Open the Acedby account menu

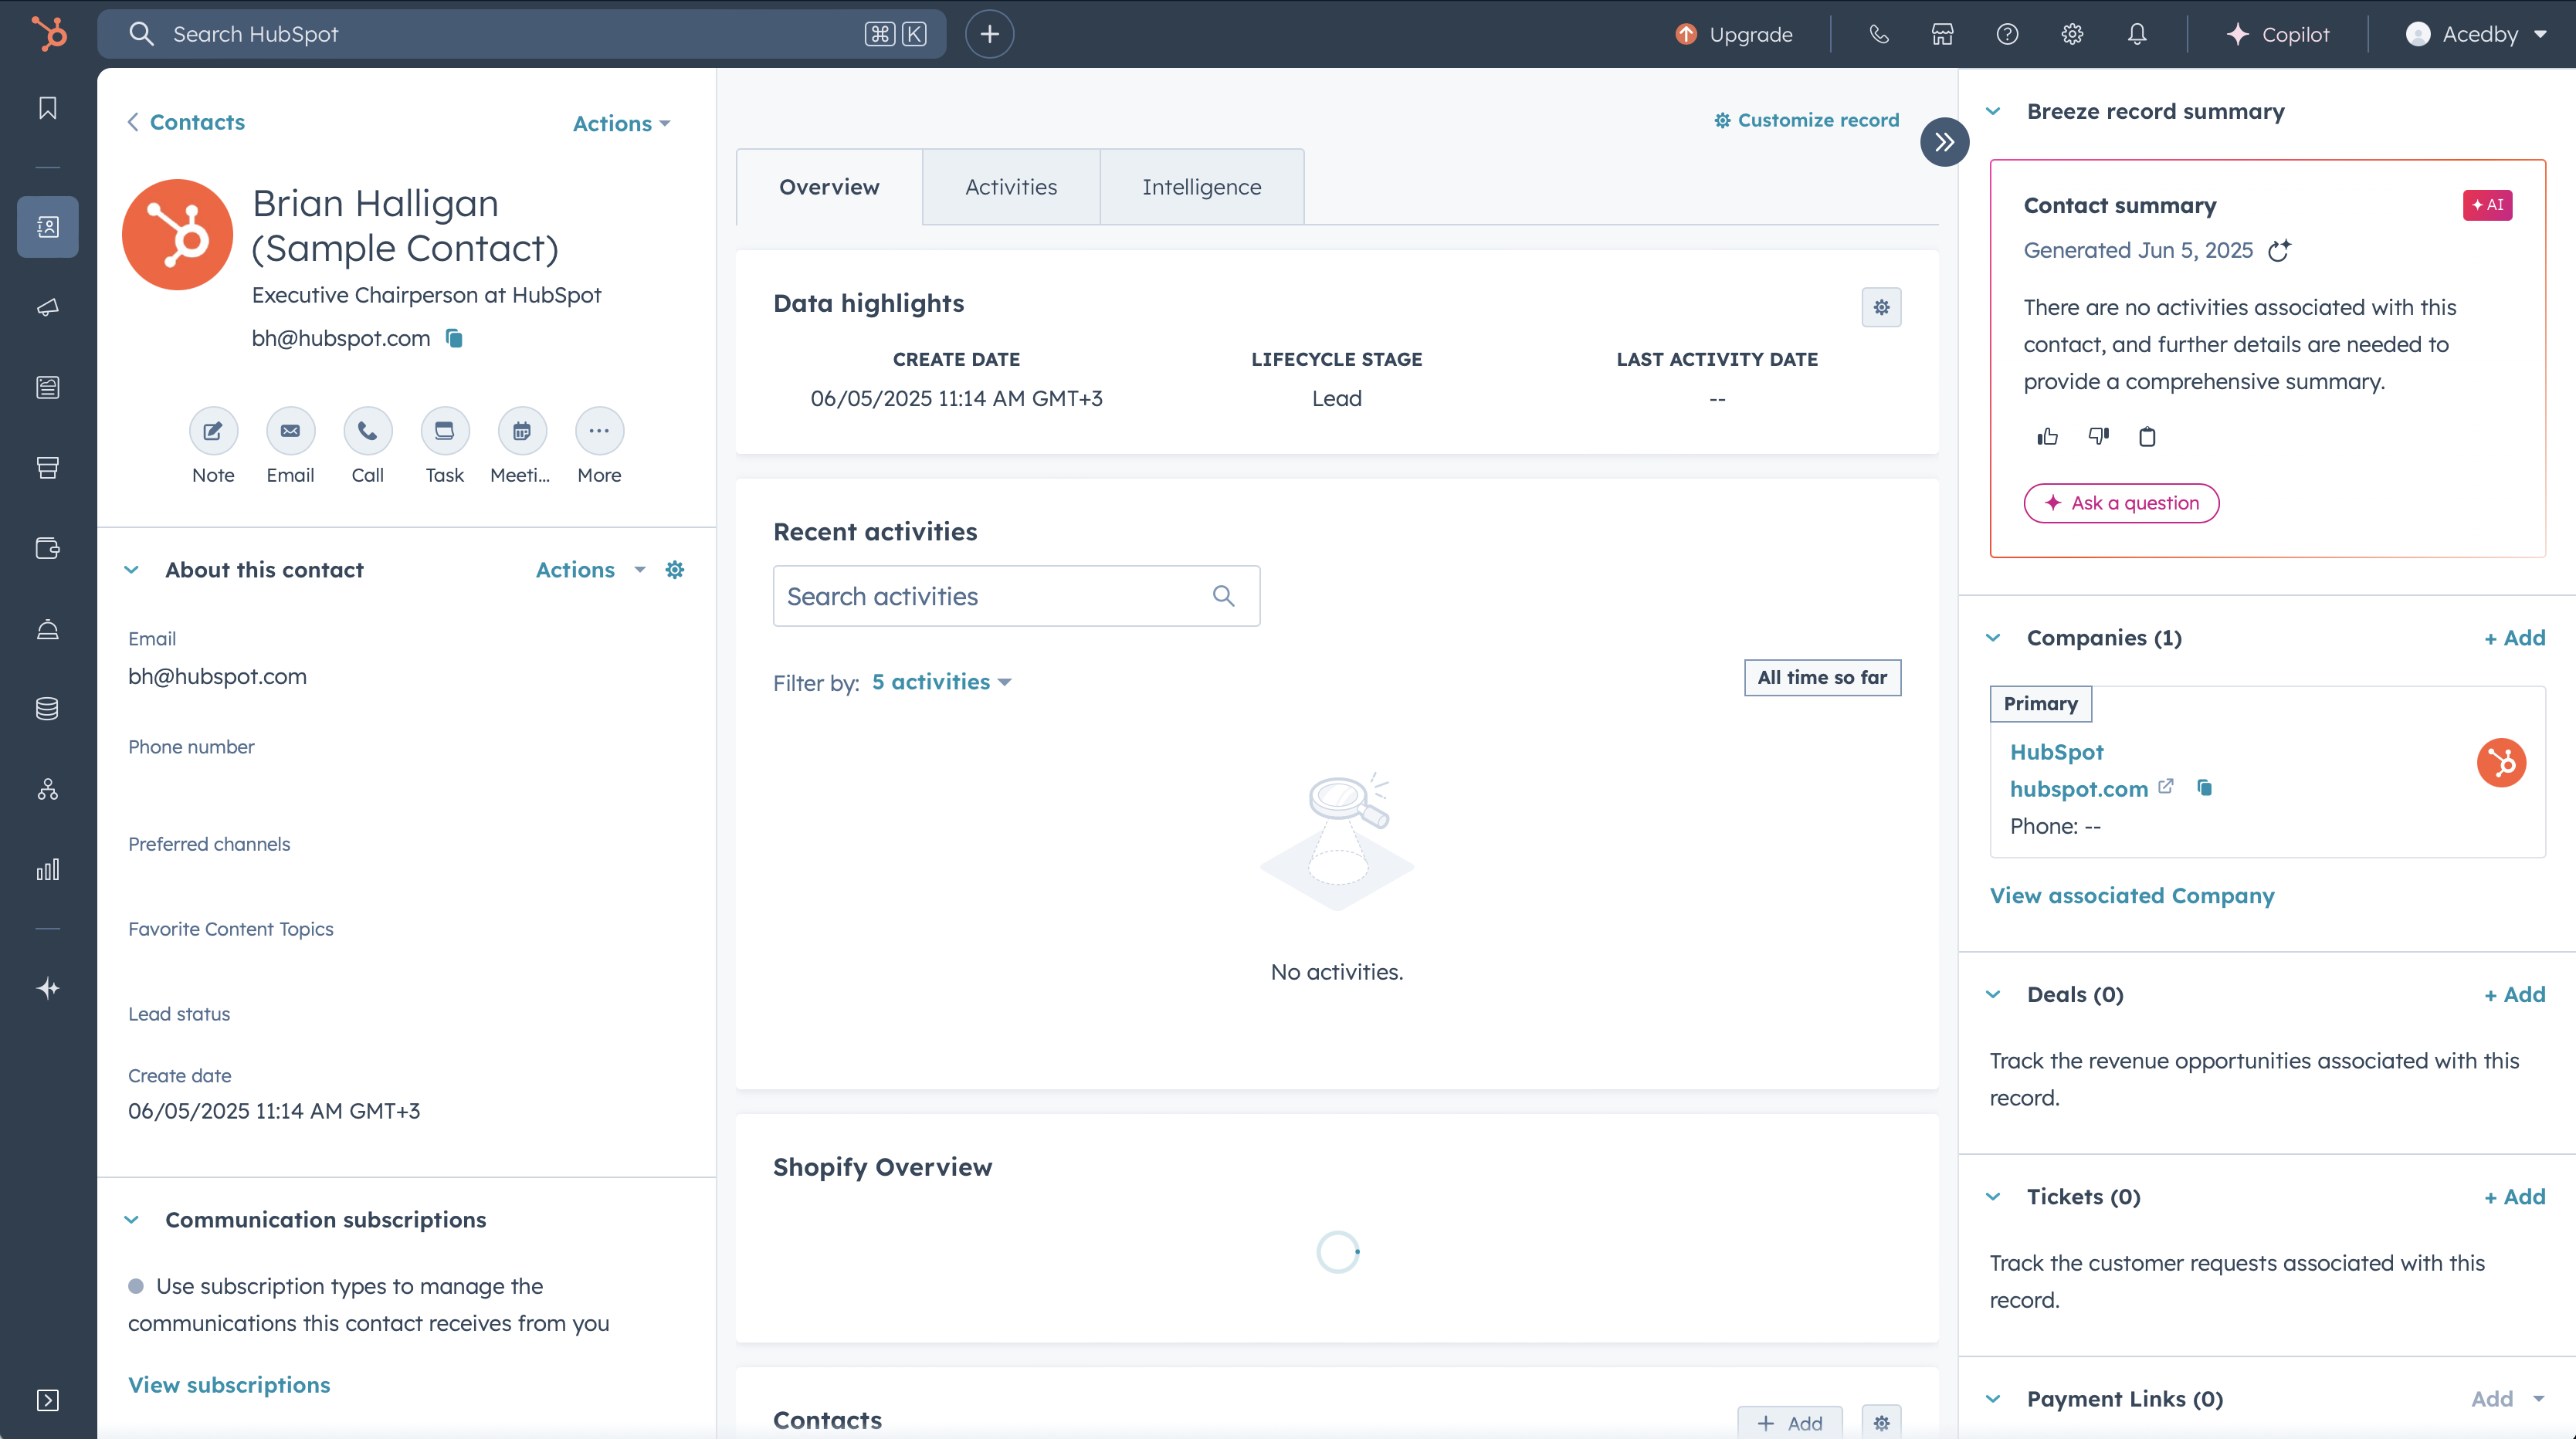[2476, 34]
